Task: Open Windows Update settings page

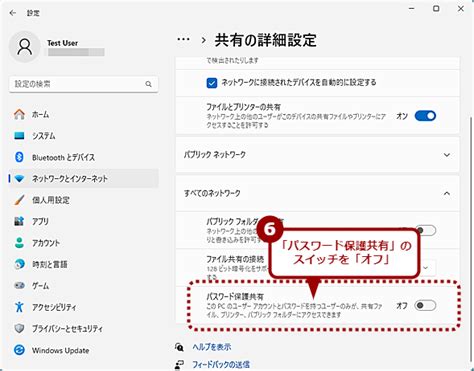Action: tap(84, 350)
